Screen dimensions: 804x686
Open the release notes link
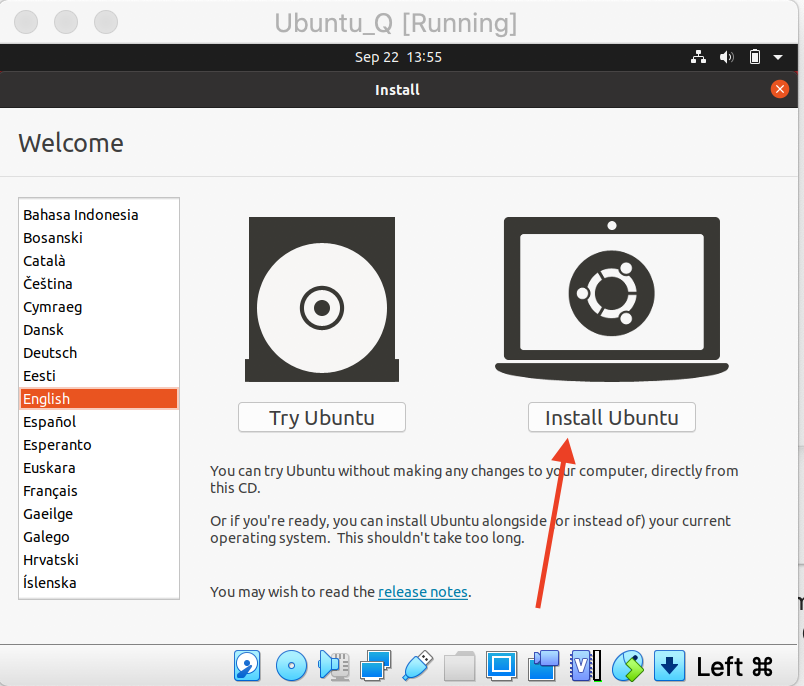point(423,592)
